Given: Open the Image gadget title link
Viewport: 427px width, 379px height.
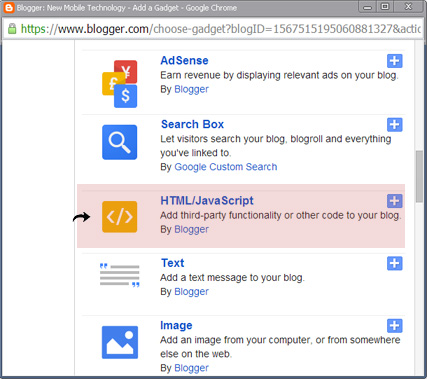Looking at the screenshot, I should [176, 325].
